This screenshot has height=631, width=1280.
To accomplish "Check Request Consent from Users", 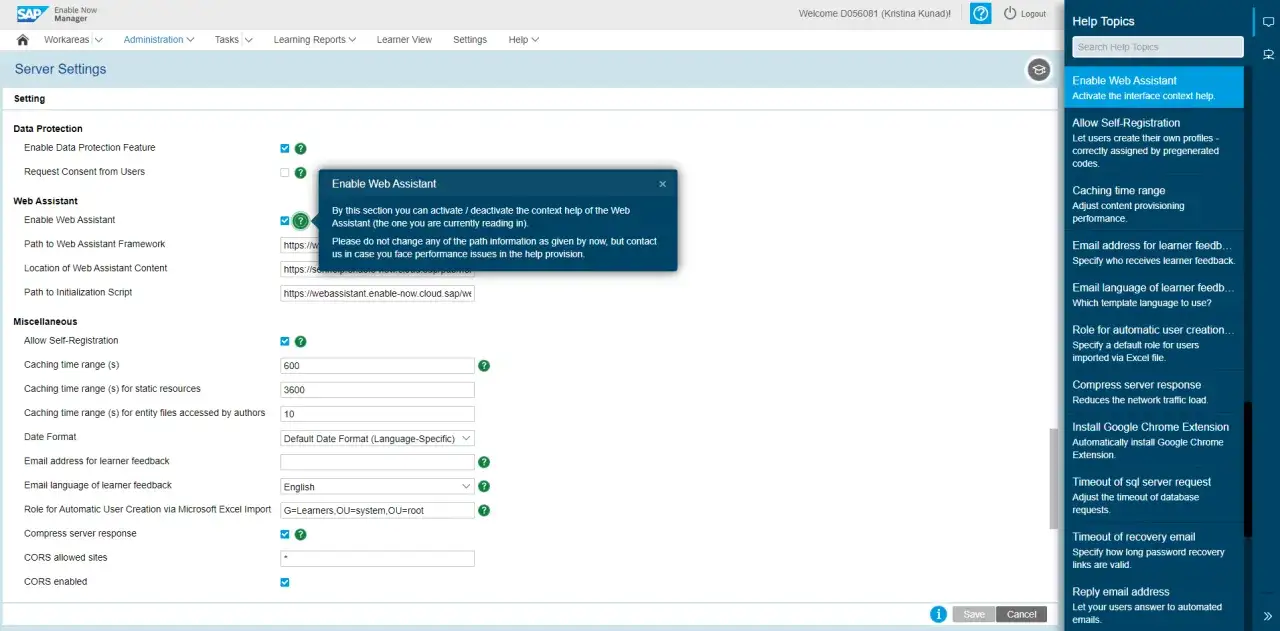I will tap(285, 172).
